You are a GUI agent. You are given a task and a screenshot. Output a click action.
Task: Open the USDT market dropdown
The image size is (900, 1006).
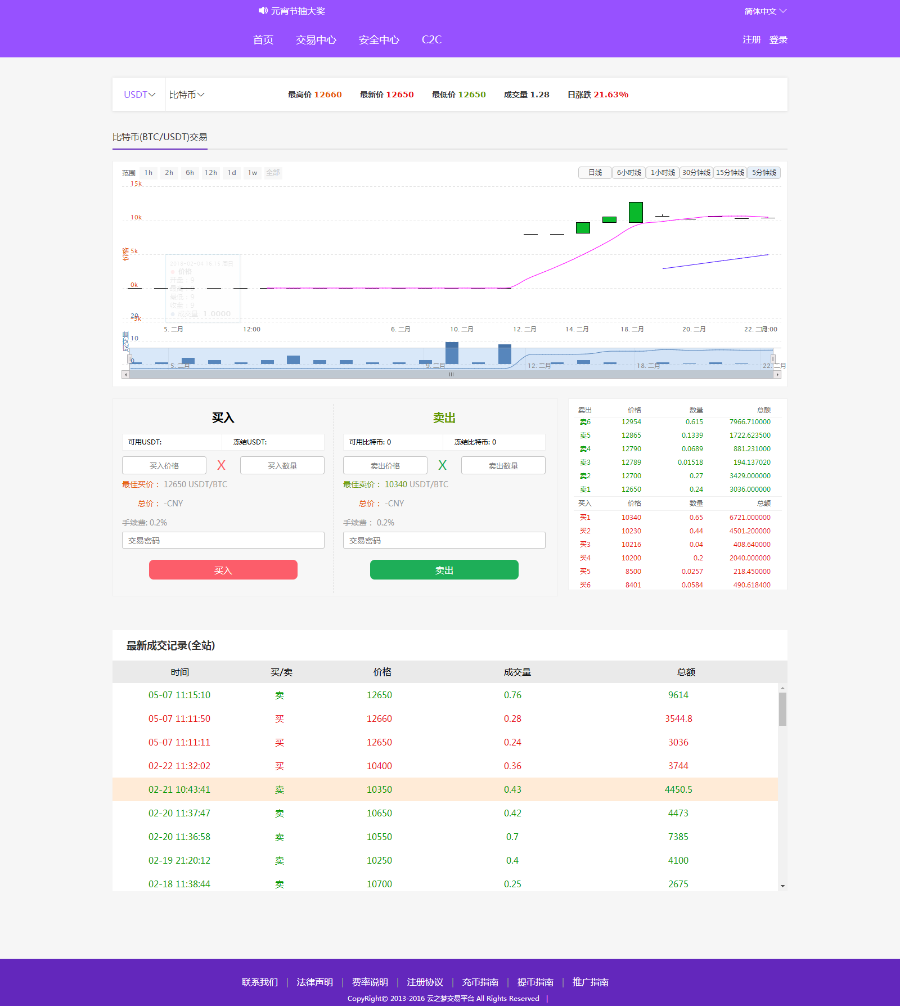pyautogui.click(x=139, y=94)
